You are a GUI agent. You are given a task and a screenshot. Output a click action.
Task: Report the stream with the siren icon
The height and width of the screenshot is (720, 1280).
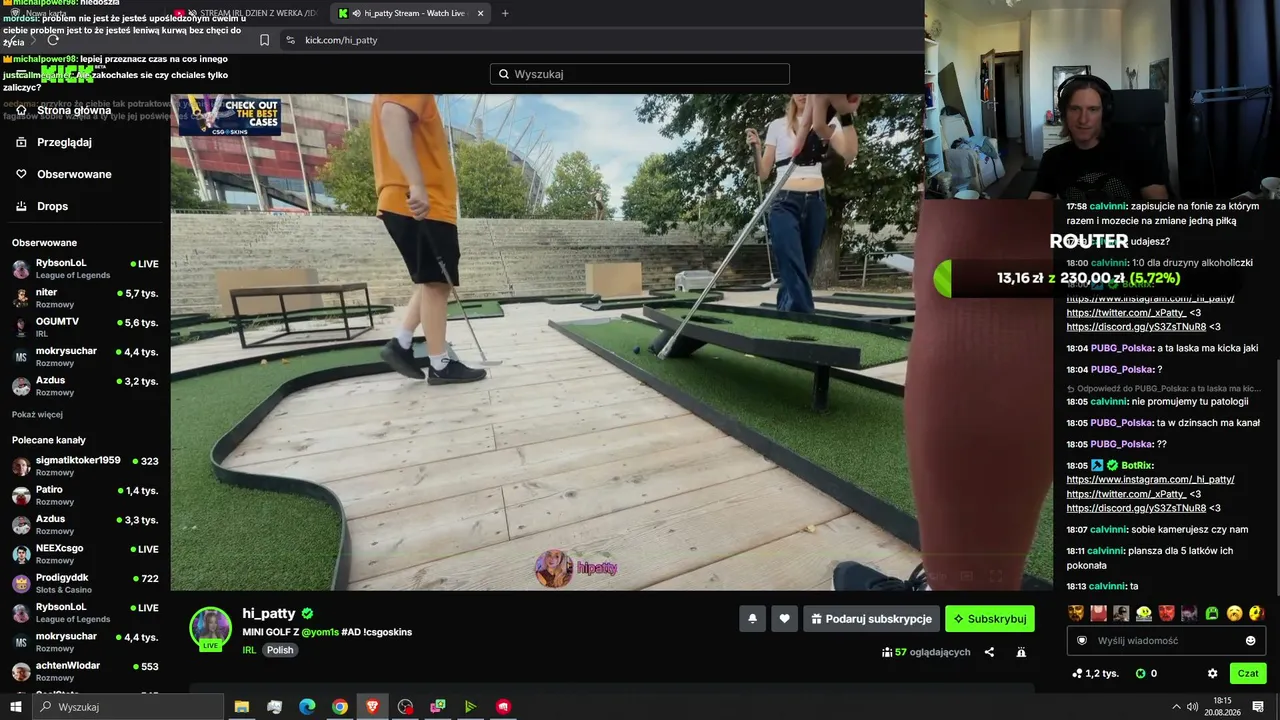click(1021, 652)
